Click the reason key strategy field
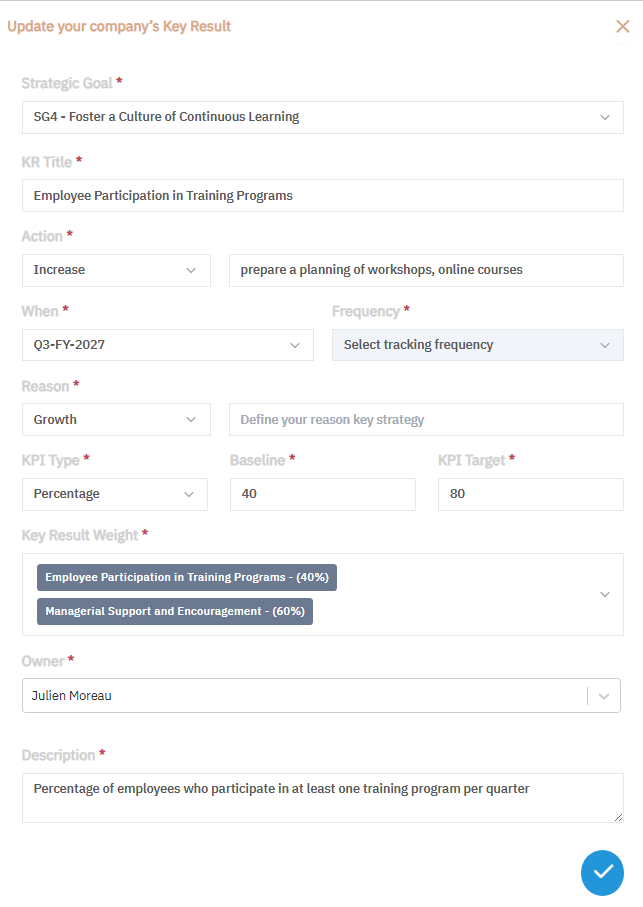Image resolution: width=643 pixels, height=907 pixels. pos(426,420)
